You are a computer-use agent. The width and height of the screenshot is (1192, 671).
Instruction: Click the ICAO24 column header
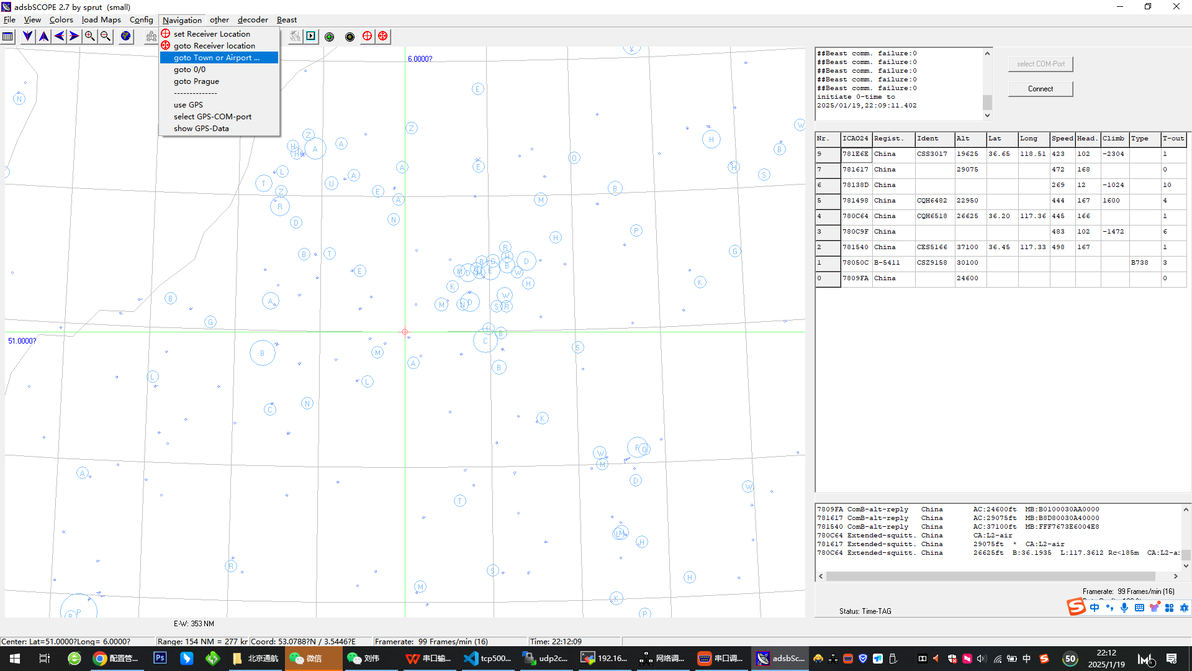(x=855, y=138)
